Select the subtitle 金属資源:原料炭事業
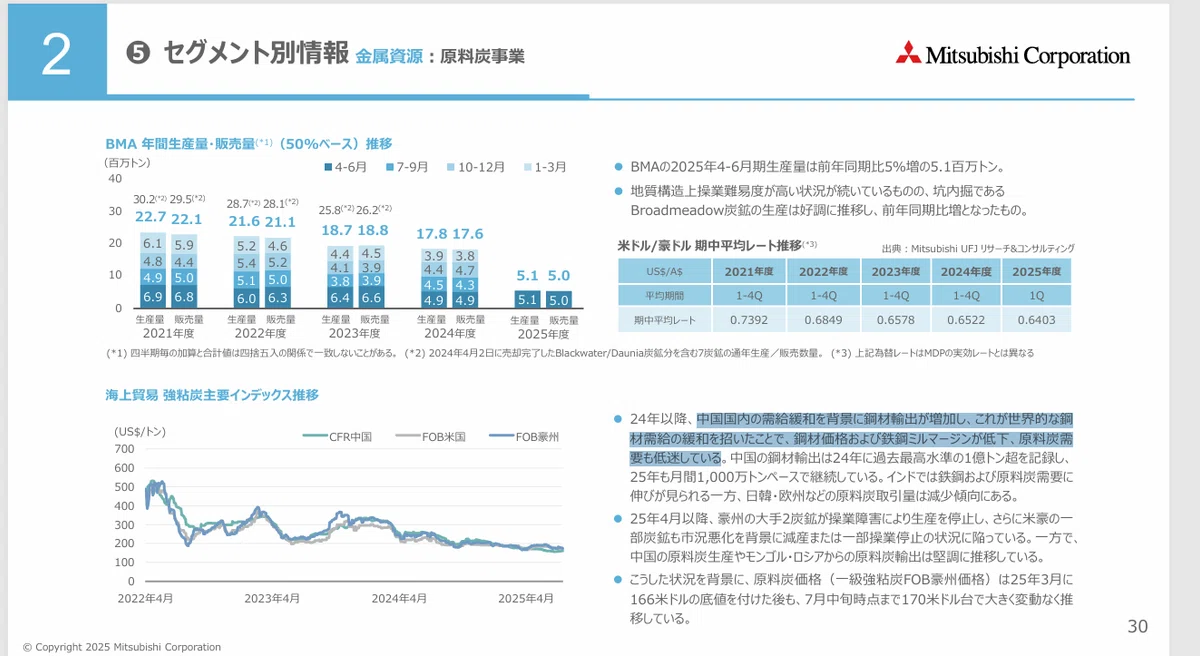 tap(440, 57)
